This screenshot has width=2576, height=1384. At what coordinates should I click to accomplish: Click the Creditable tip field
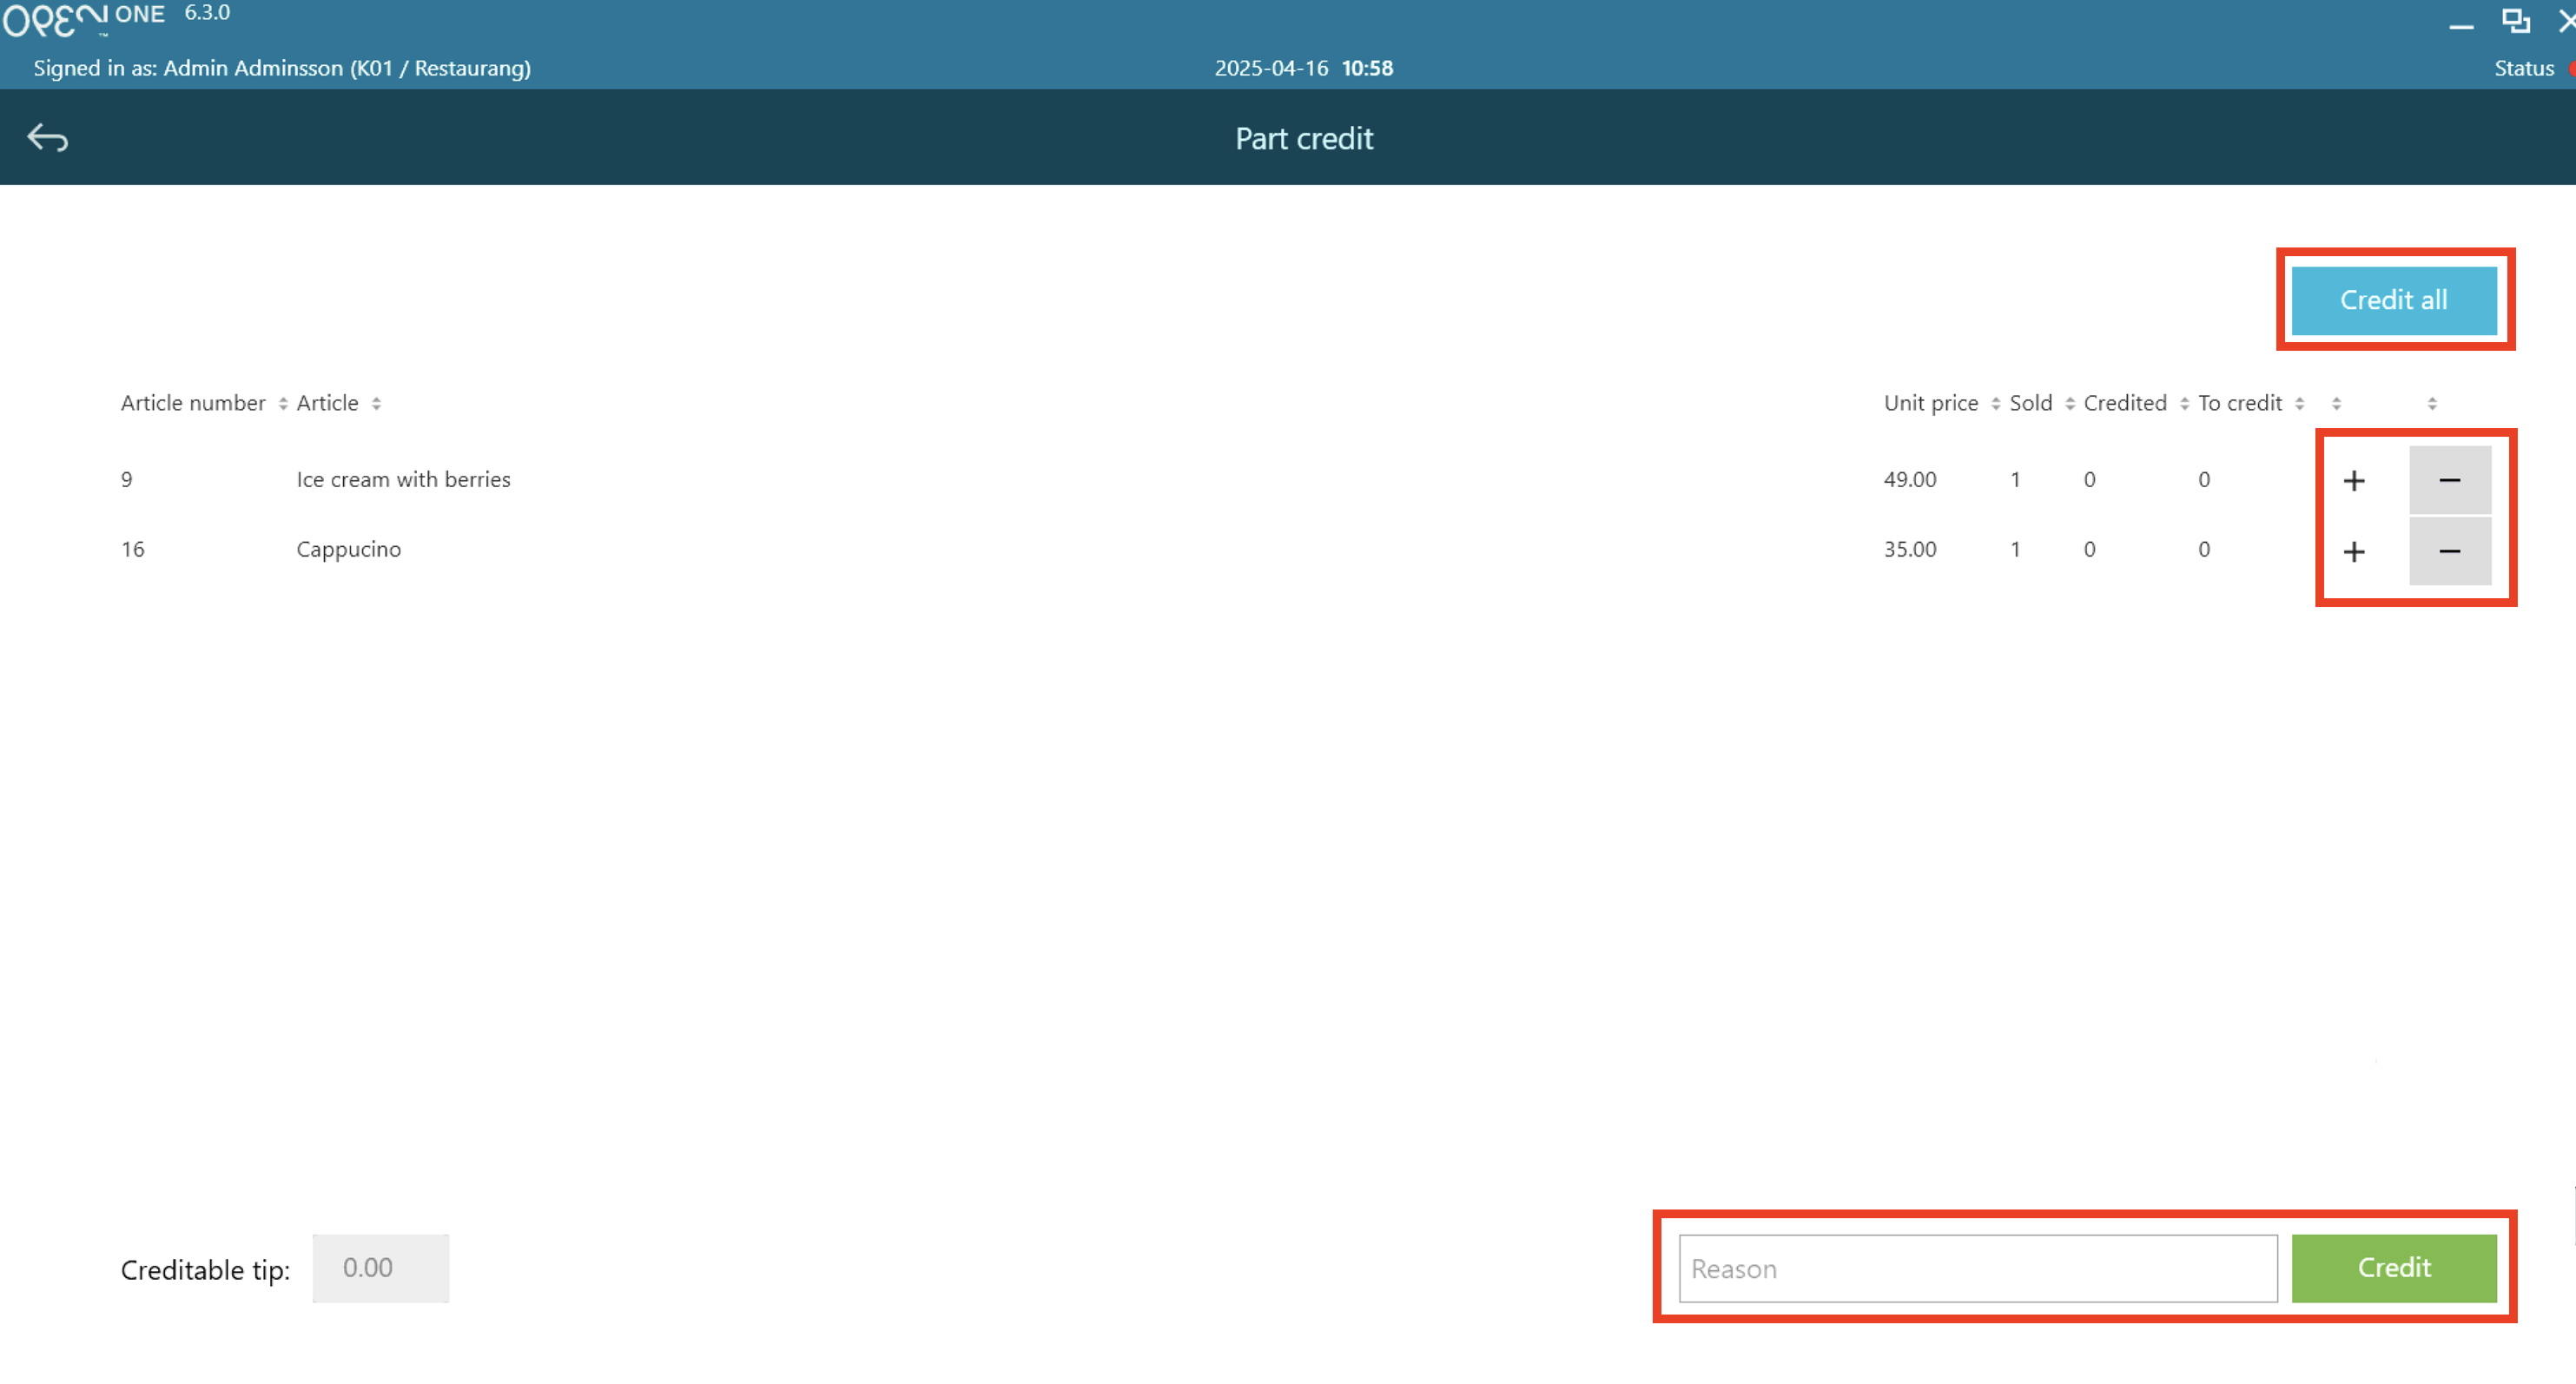(380, 1268)
